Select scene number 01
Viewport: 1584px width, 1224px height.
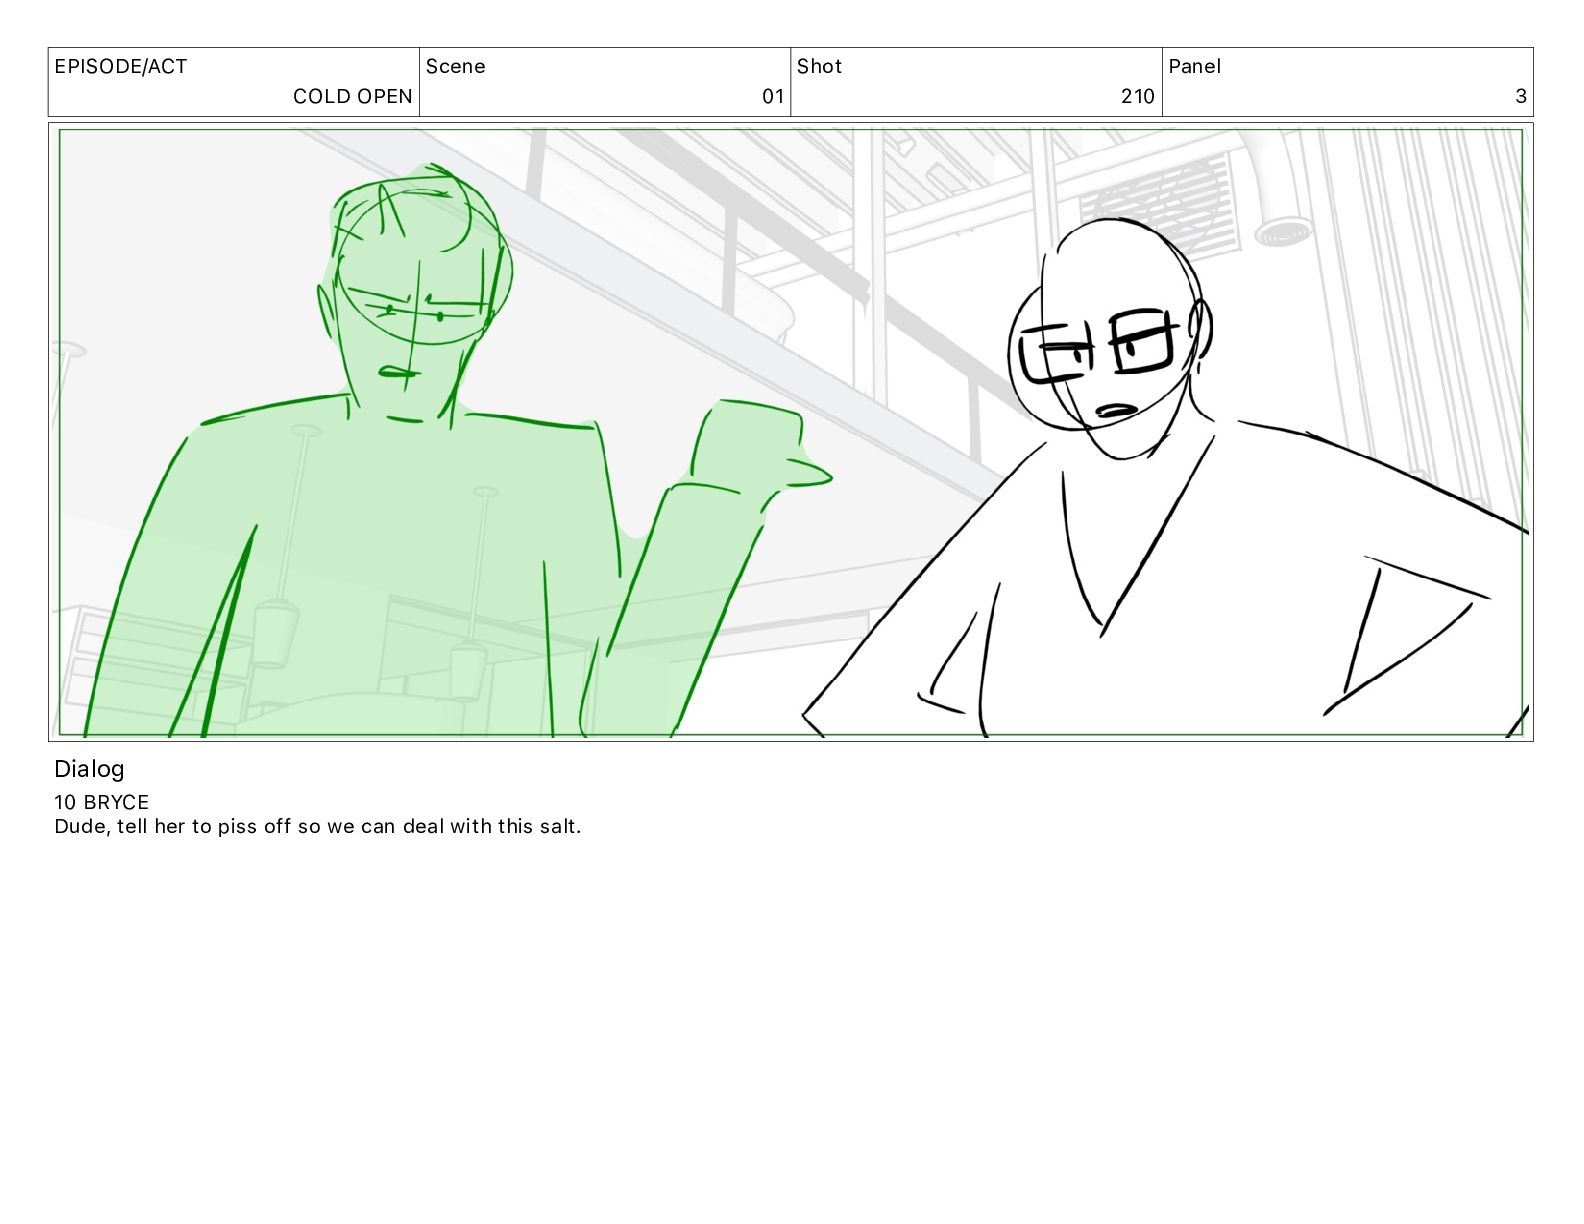click(x=772, y=96)
